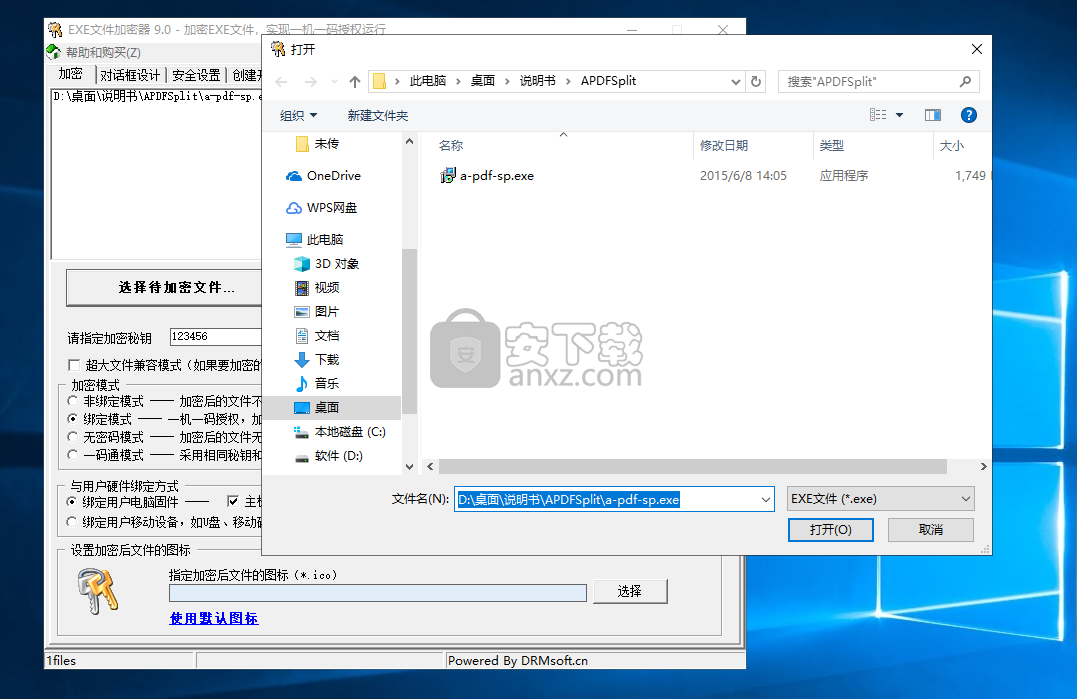1077x699 pixels.
Task: Sort files by 名称 column
Action: point(451,146)
